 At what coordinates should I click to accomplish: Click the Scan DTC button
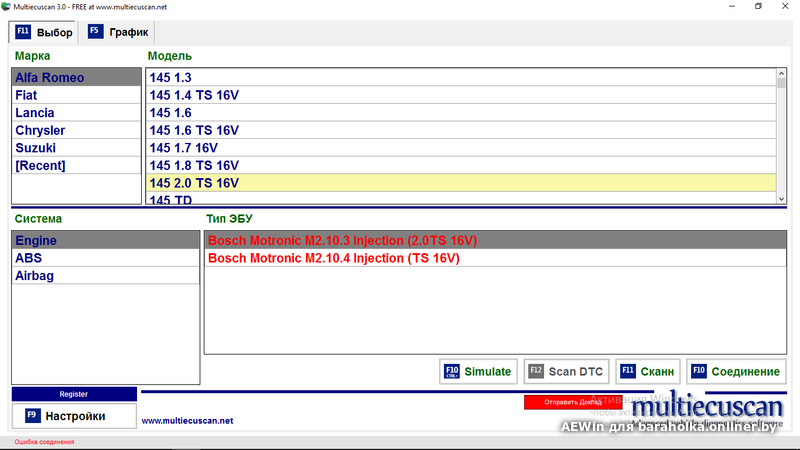(x=566, y=371)
